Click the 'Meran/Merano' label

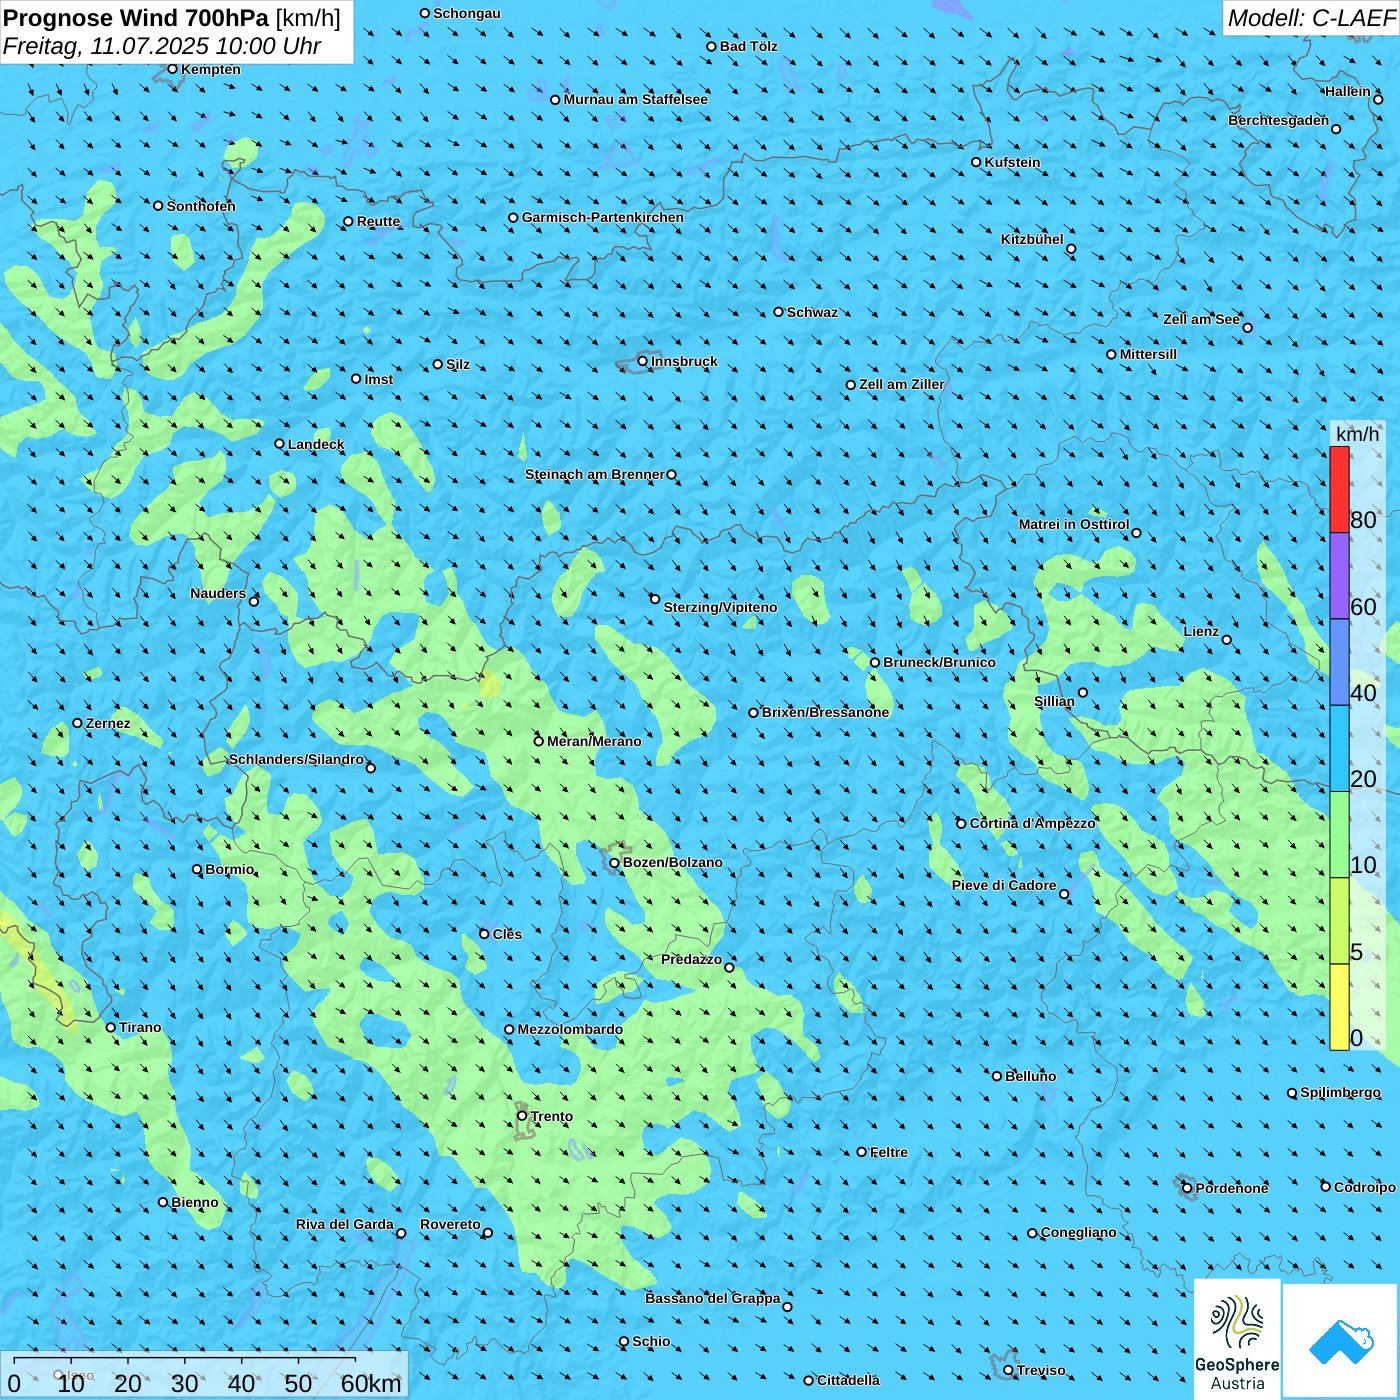(x=594, y=741)
